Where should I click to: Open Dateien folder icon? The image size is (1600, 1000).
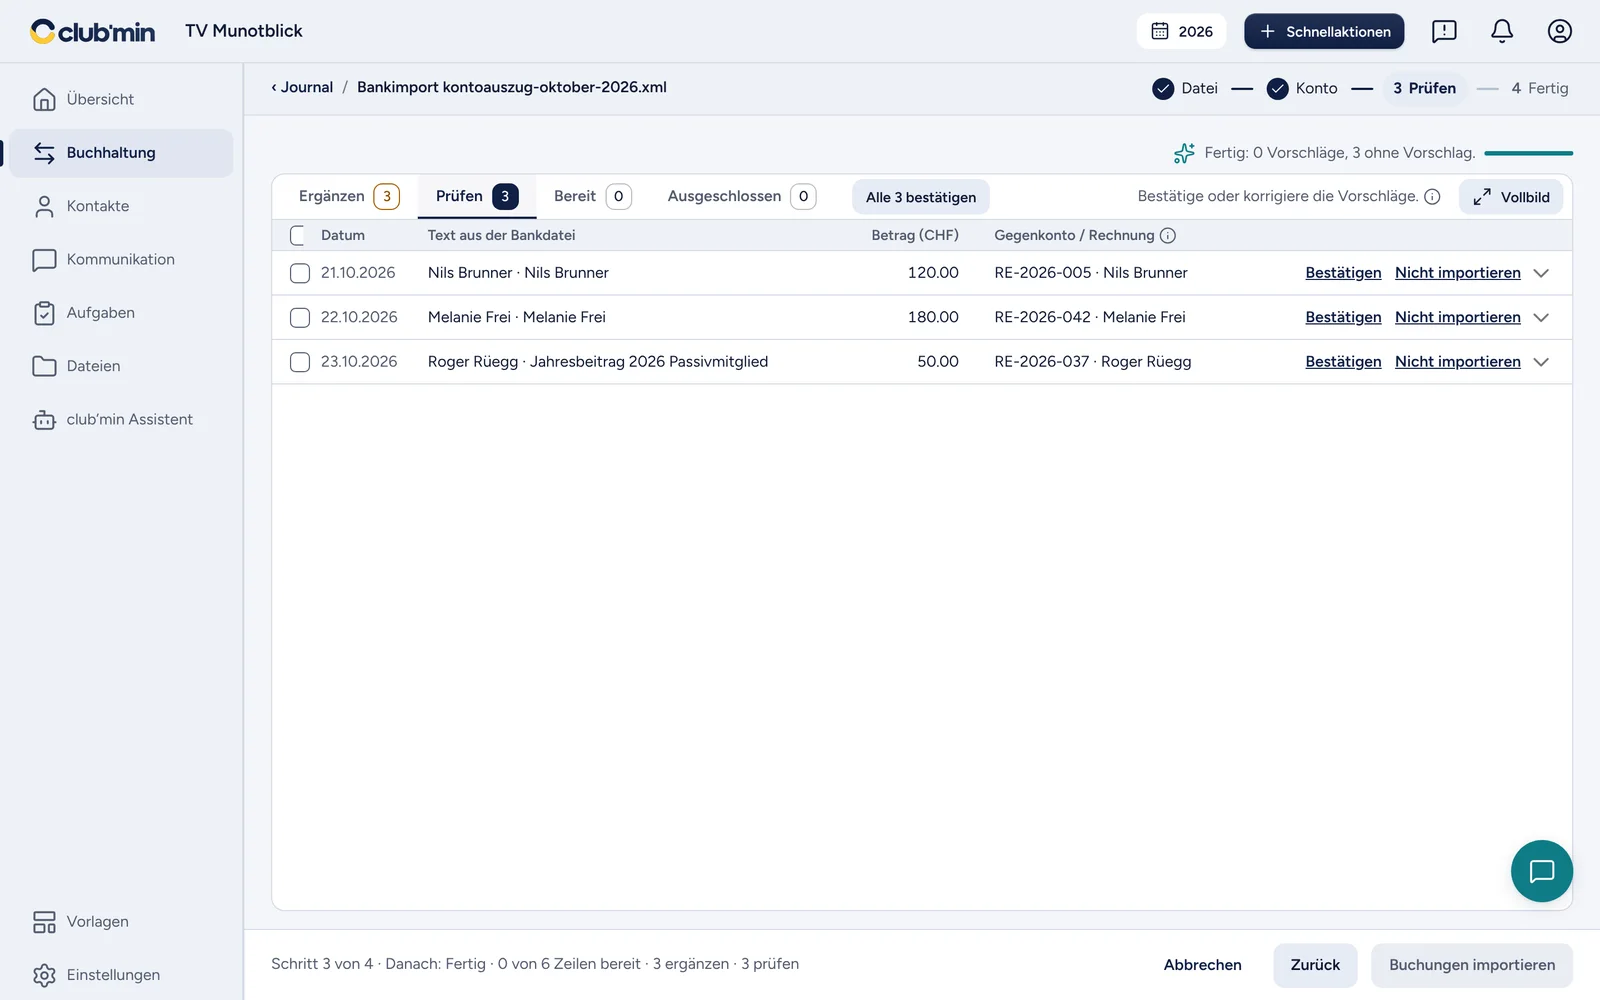[44, 366]
